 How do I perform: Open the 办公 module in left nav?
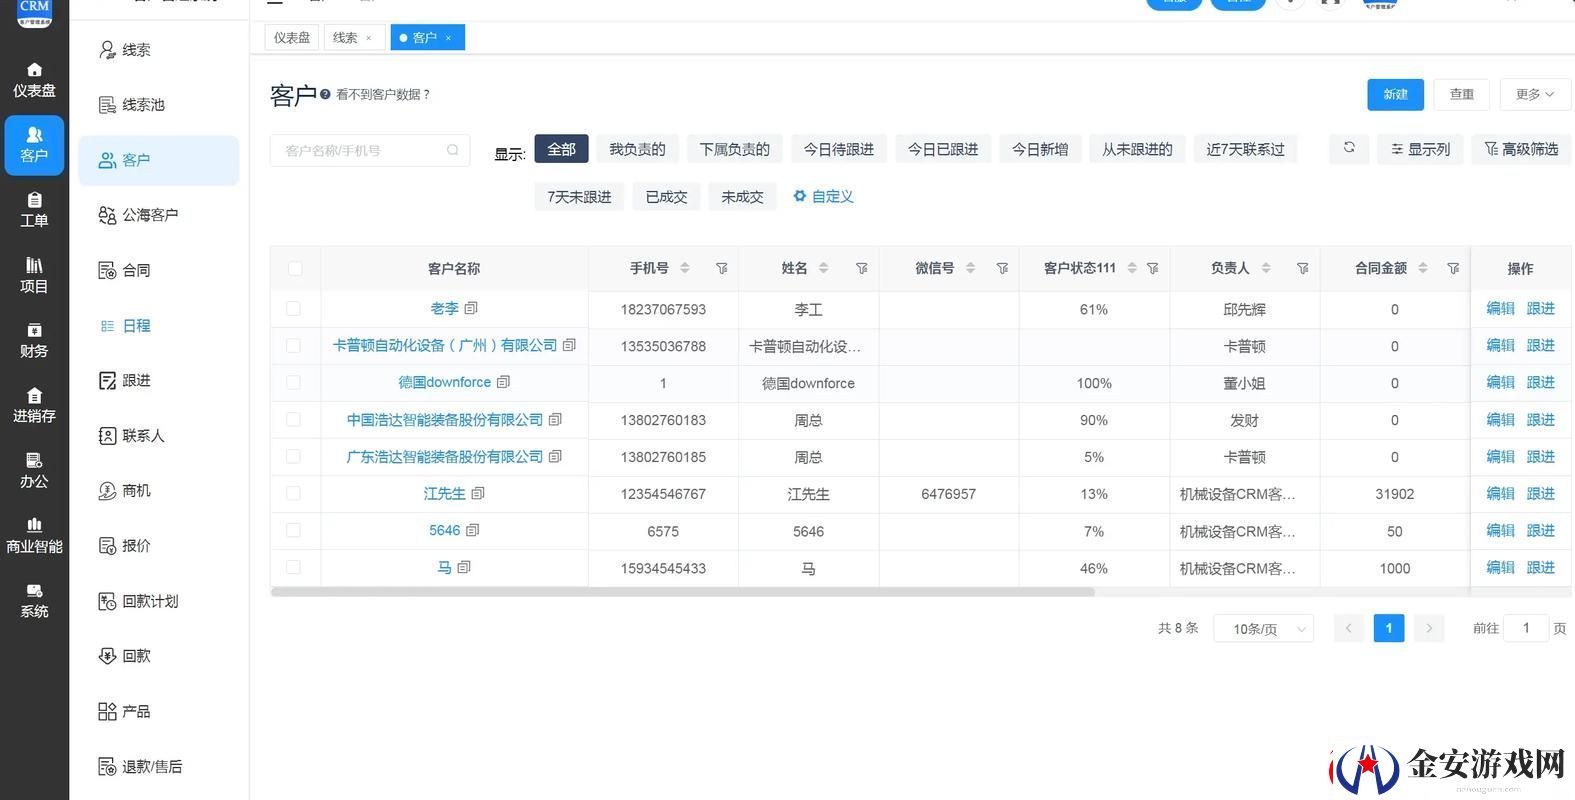pyautogui.click(x=34, y=470)
